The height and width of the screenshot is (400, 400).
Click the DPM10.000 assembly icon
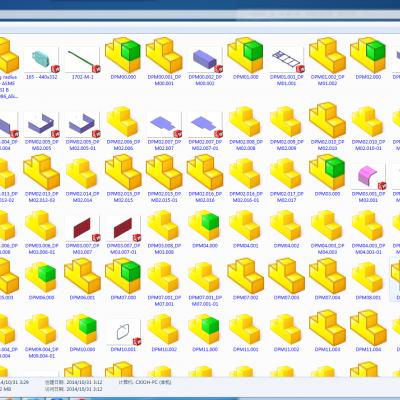(82, 329)
